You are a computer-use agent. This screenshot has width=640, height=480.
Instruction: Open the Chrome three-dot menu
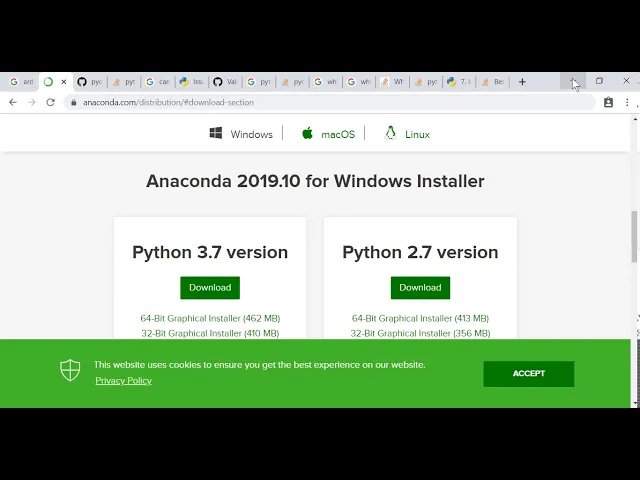pos(627,102)
